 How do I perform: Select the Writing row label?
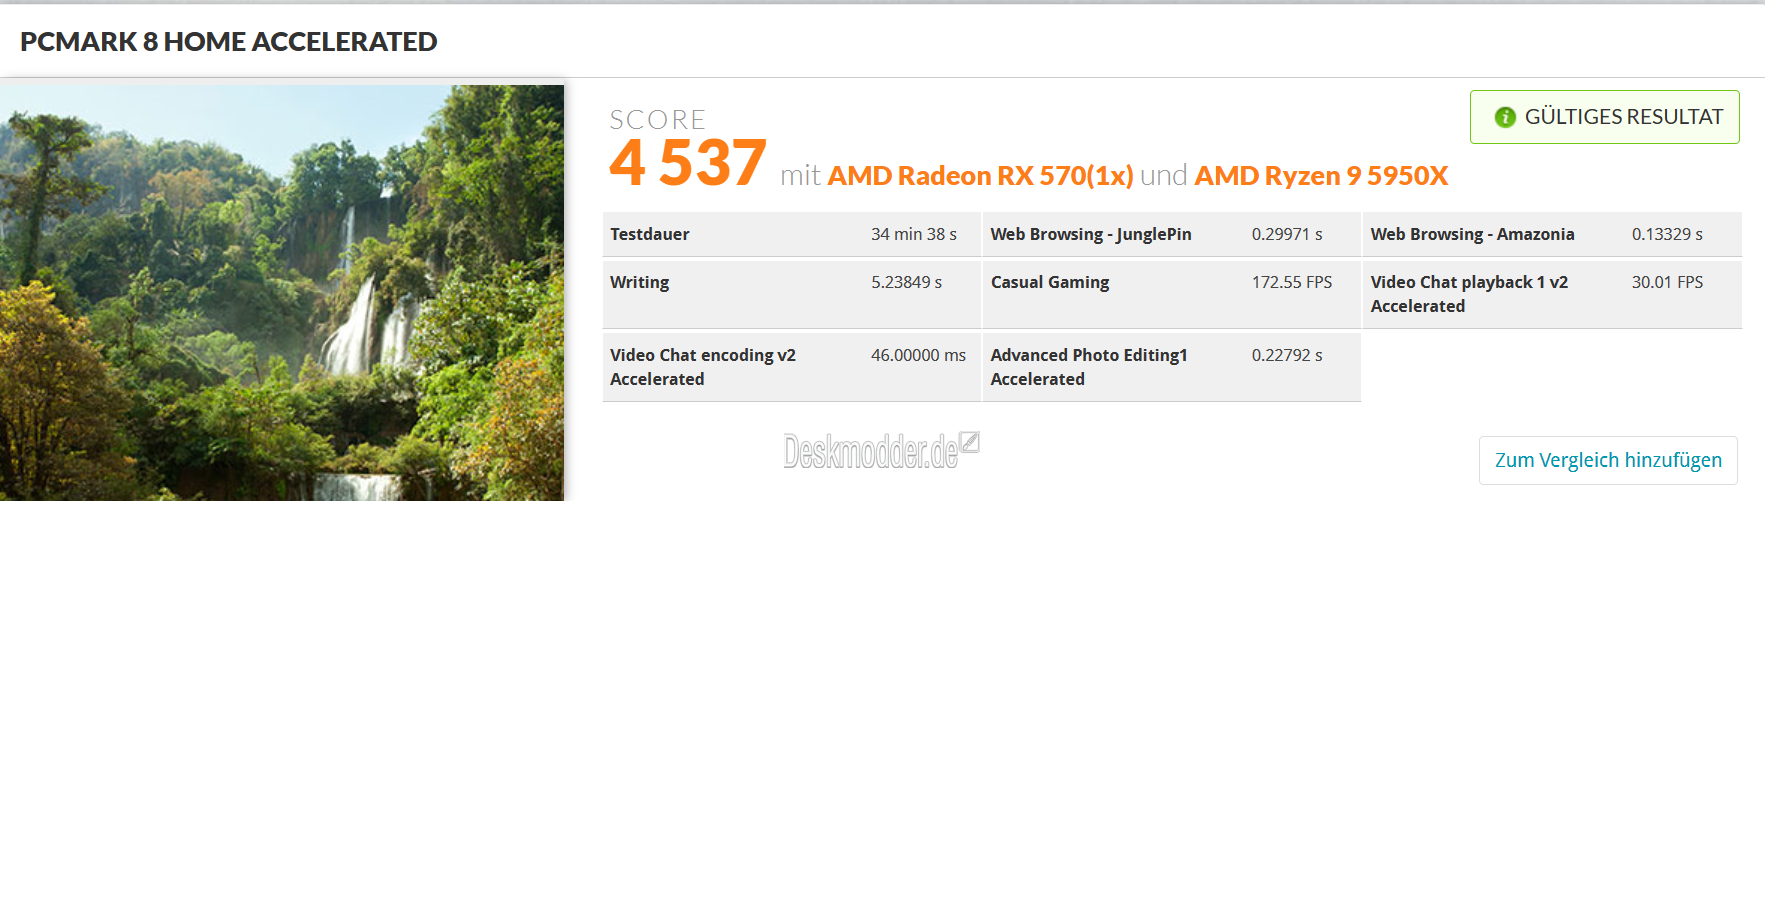click(x=640, y=282)
